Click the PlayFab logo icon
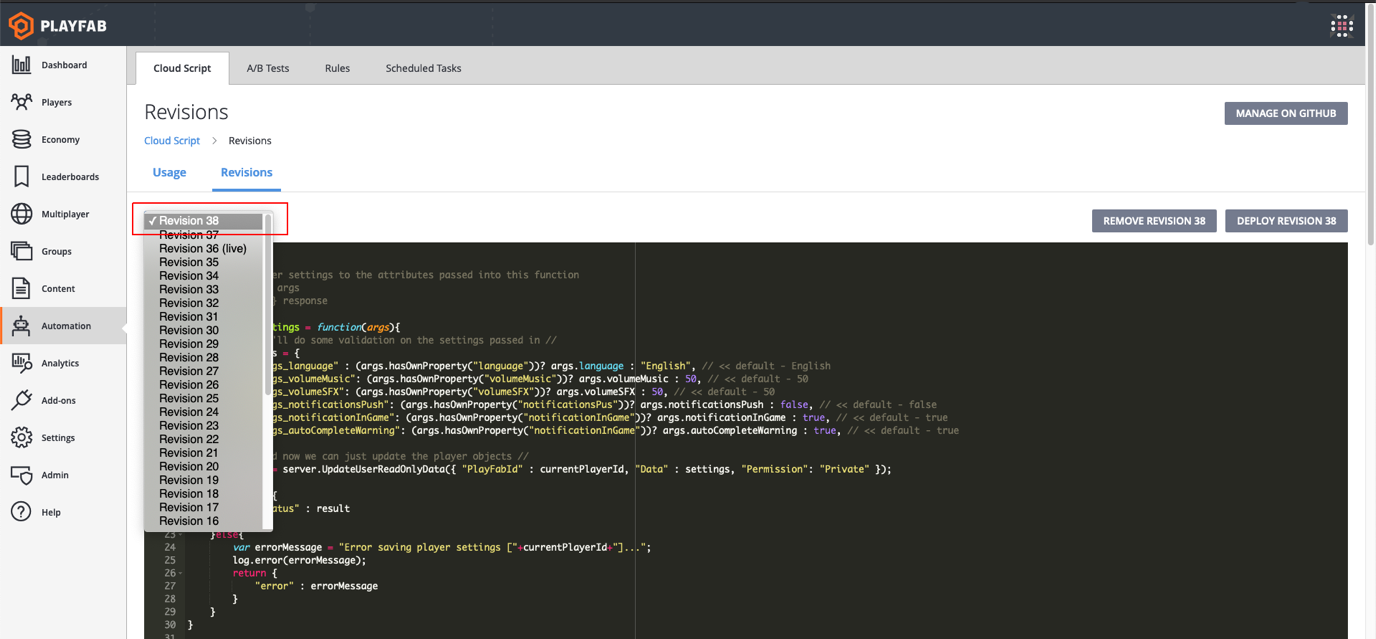 (21, 25)
